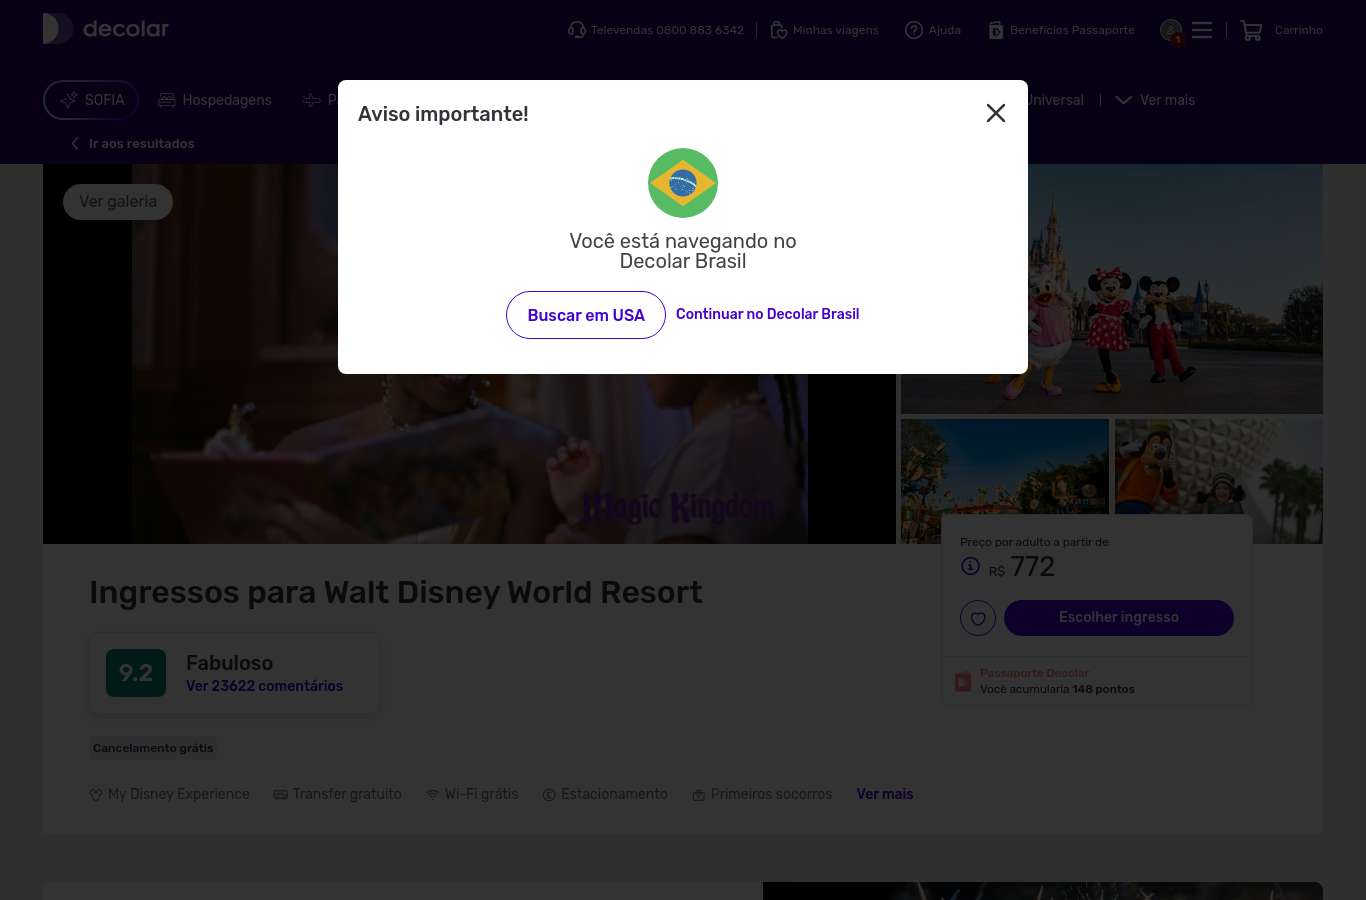Screen dimensions: 1366x900
Task: Toggle the heart favorite button
Action: coord(978,618)
